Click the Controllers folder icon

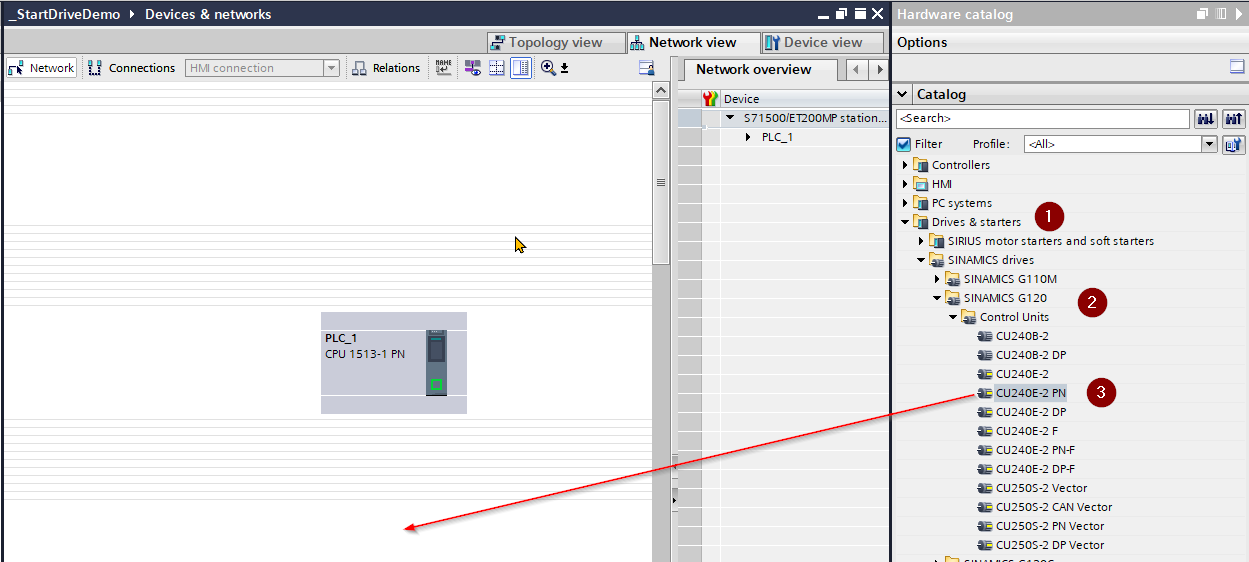click(x=921, y=165)
